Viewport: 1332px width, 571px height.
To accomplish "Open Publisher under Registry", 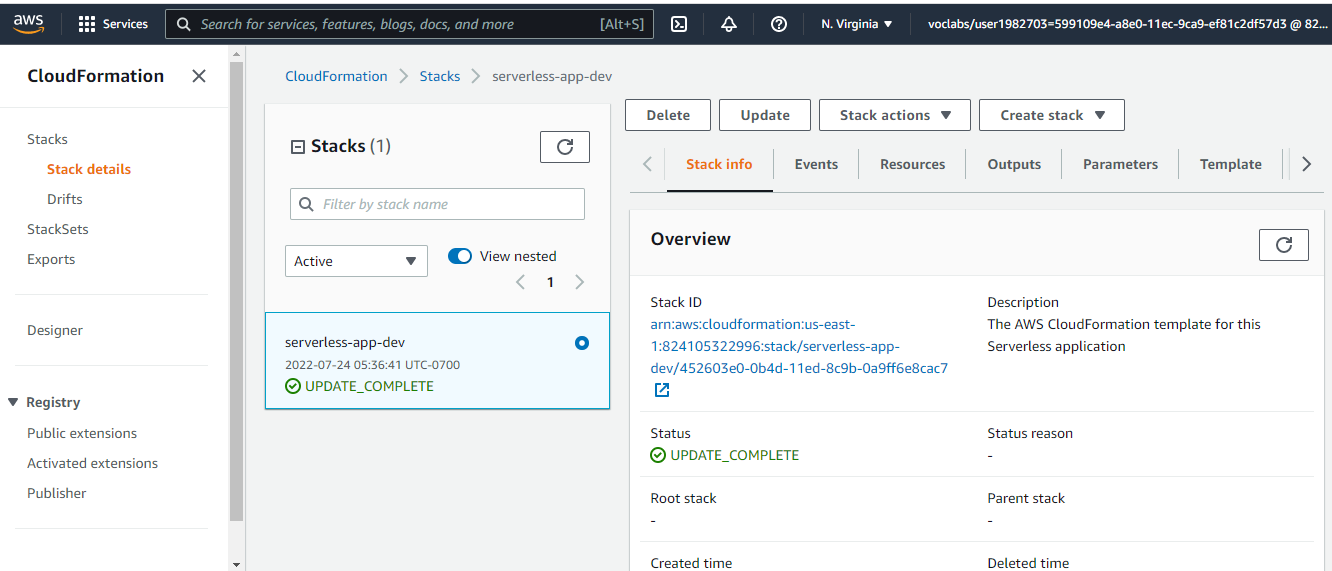I will click(57, 493).
